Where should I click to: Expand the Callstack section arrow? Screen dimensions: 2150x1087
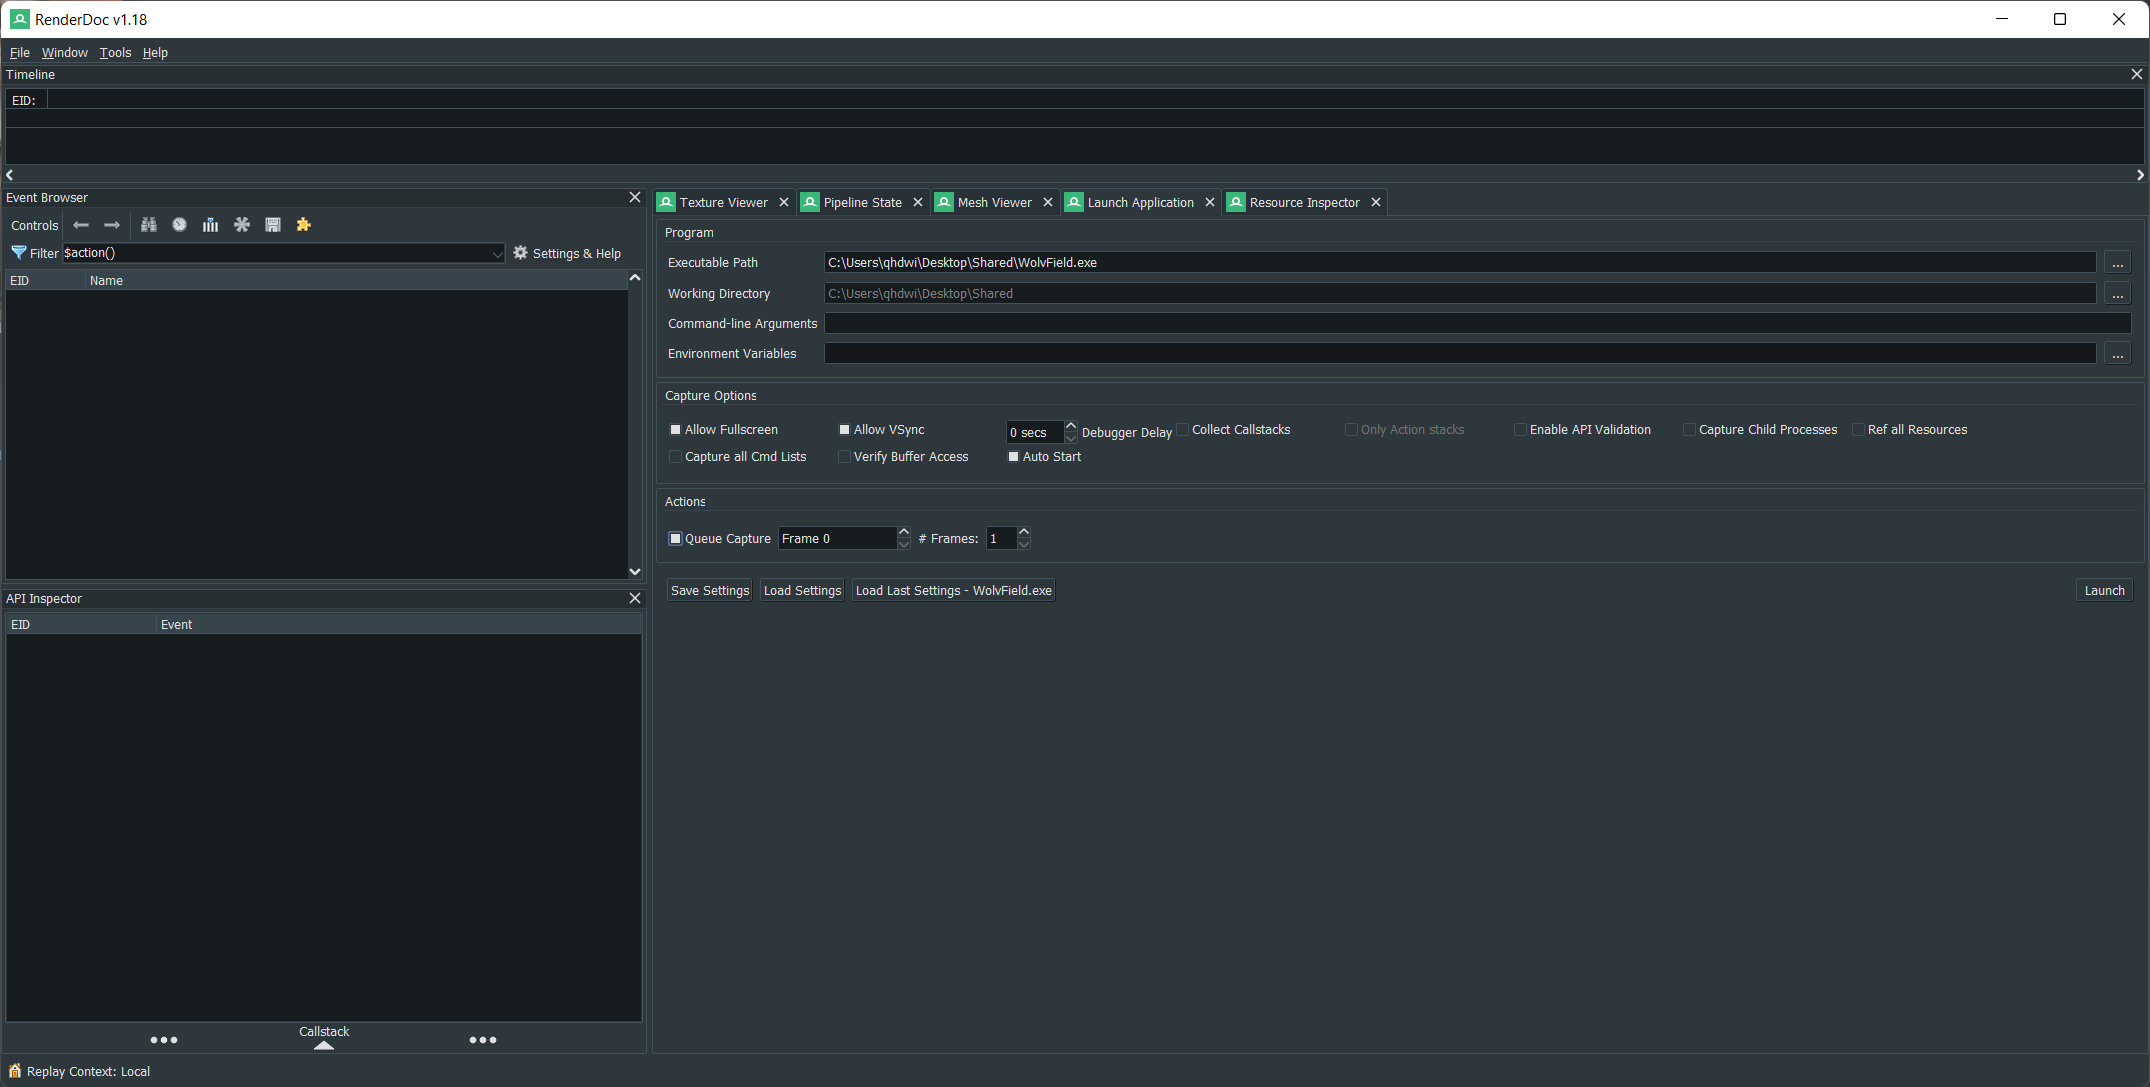click(x=323, y=1045)
